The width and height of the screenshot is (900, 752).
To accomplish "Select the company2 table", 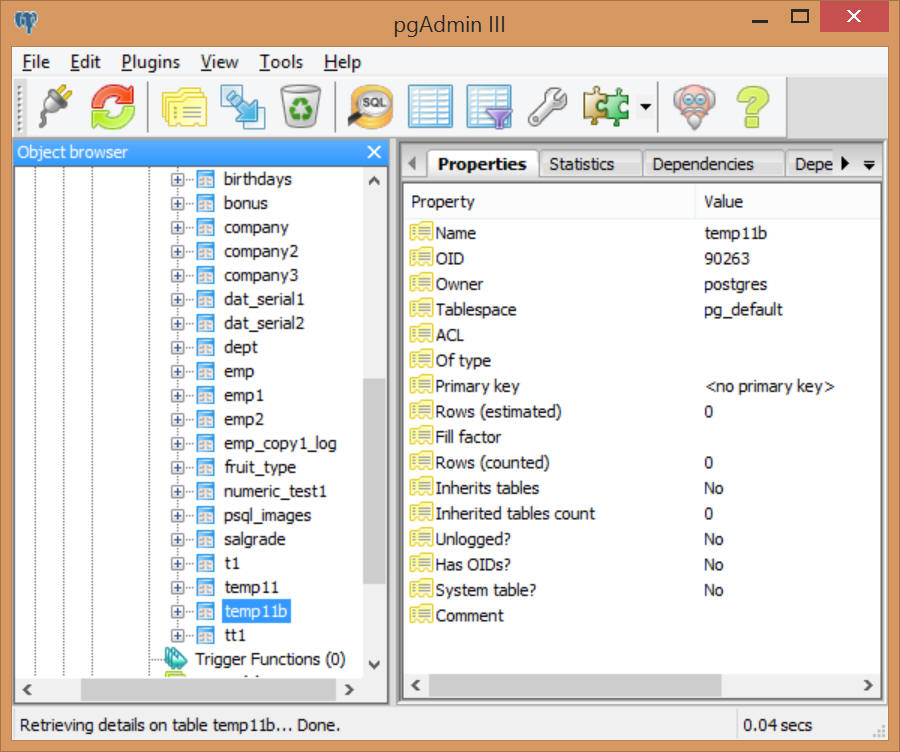I will click(261, 251).
